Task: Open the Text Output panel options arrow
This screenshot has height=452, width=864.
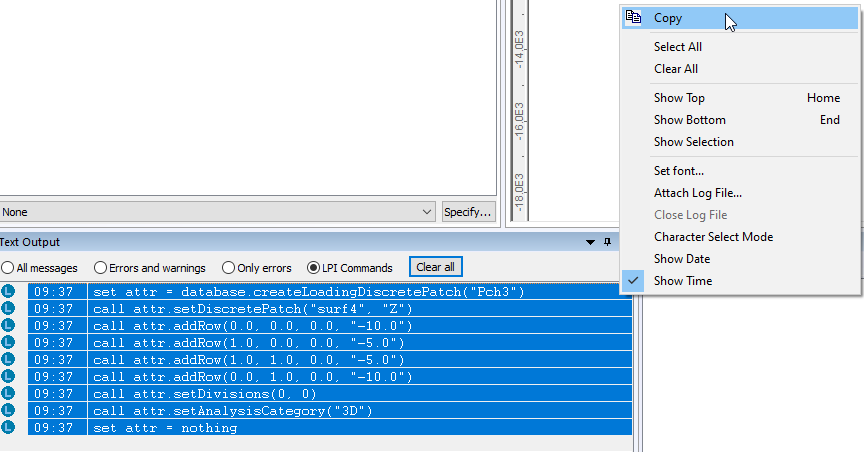Action: point(590,242)
